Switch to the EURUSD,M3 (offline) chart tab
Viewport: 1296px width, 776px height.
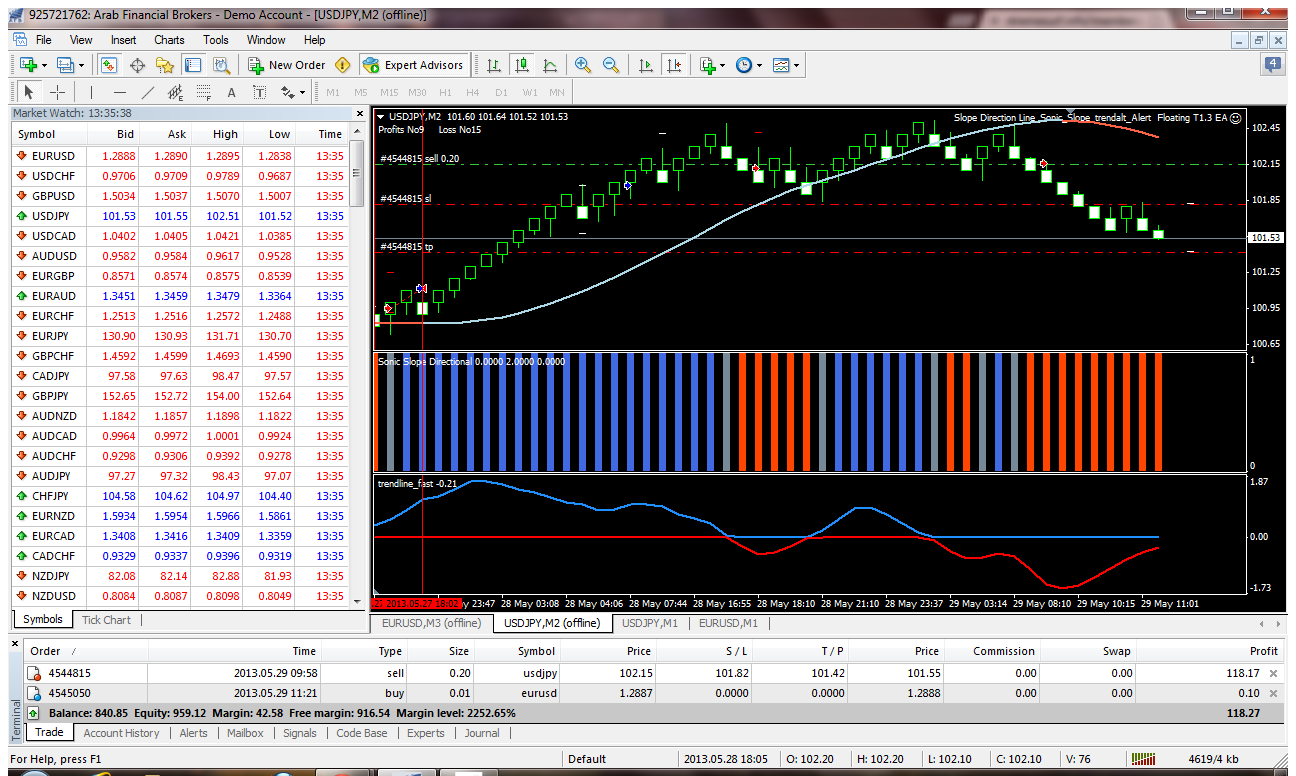(432, 623)
